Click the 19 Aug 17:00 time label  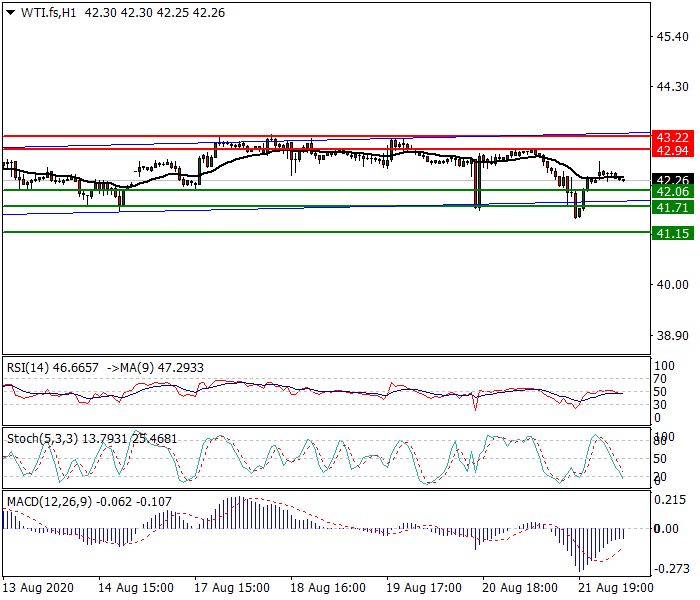pyautogui.click(x=425, y=587)
